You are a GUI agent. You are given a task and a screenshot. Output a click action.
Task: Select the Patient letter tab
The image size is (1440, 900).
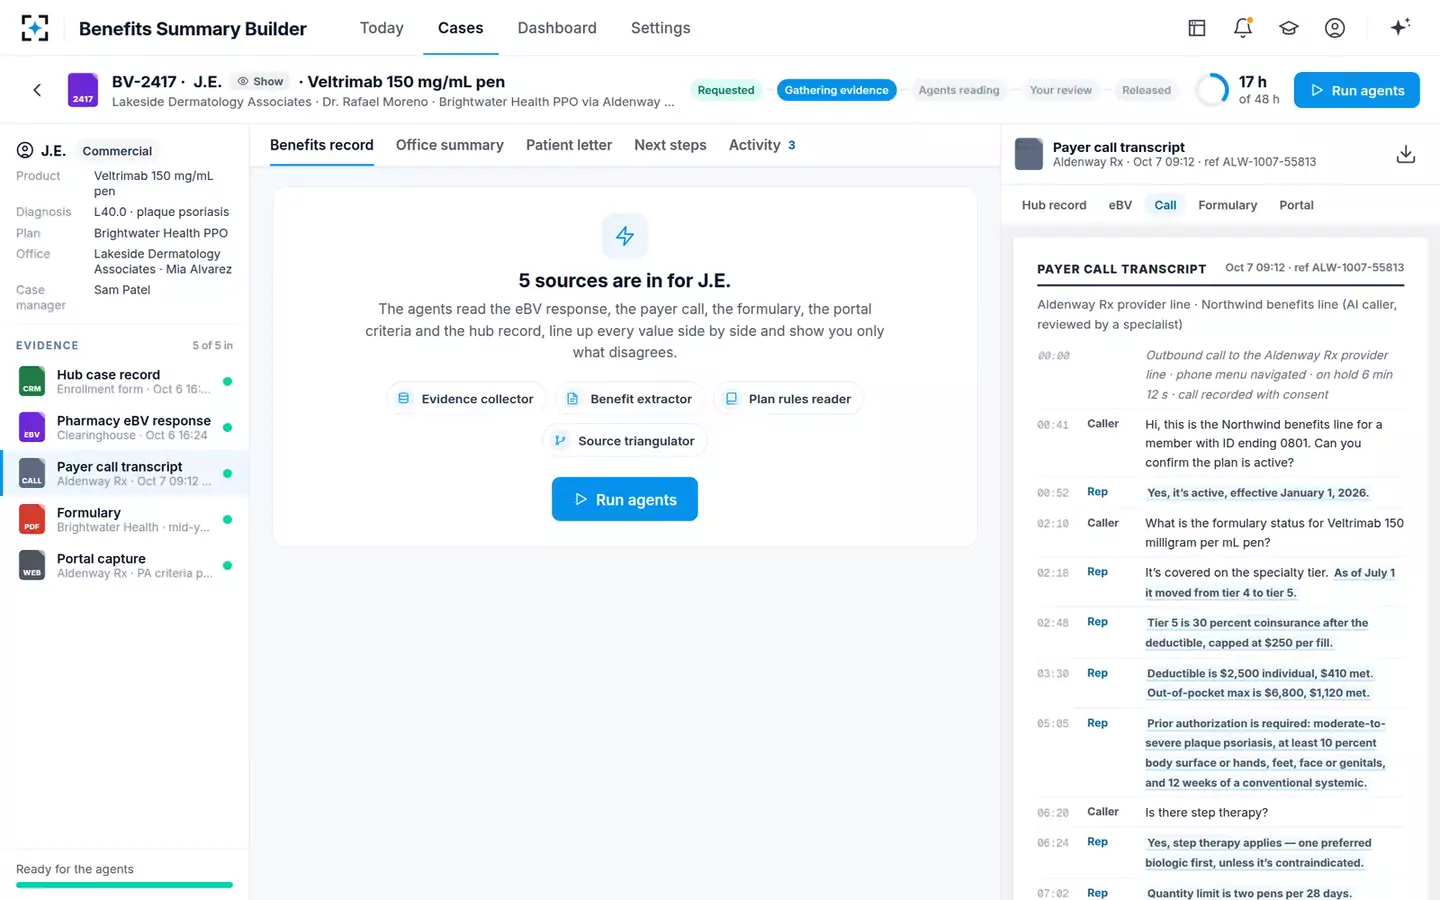569,145
